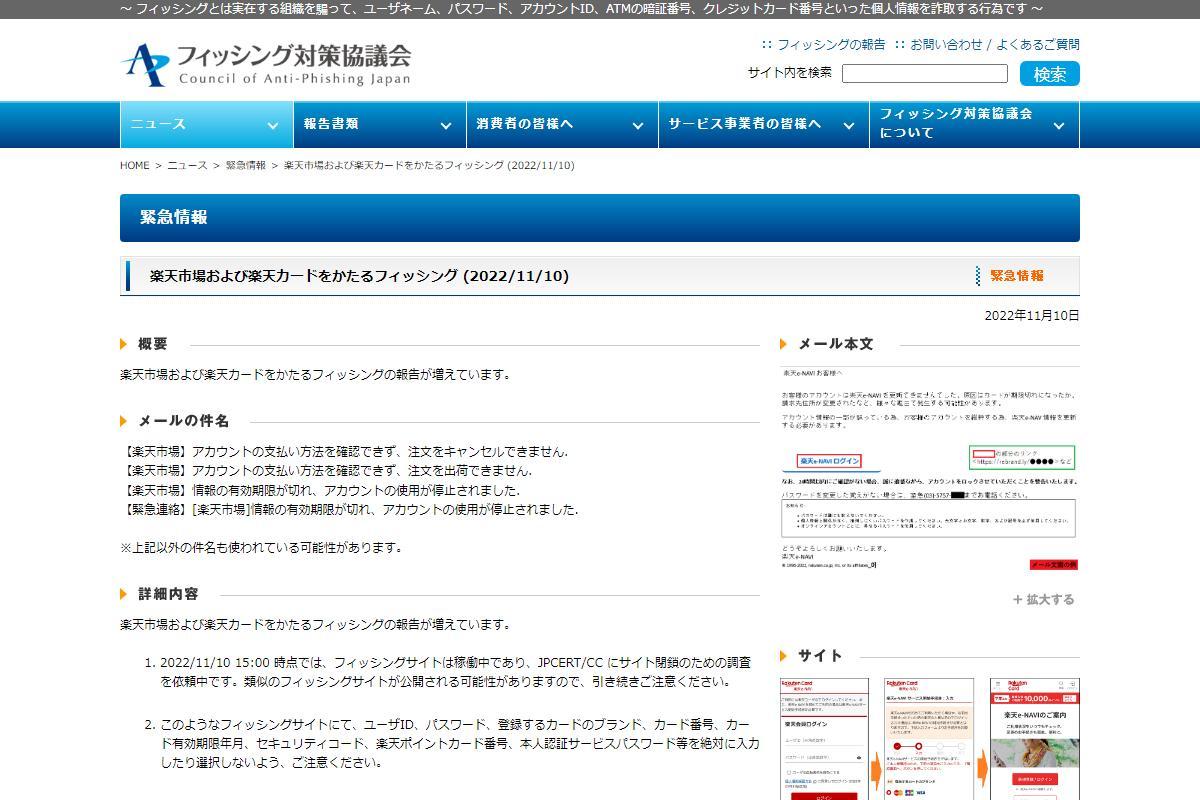This screenshot has width=1200, height=800.
Task: Click the subject line starting 【緊急連絡】
Action: (x=349, y=509)
